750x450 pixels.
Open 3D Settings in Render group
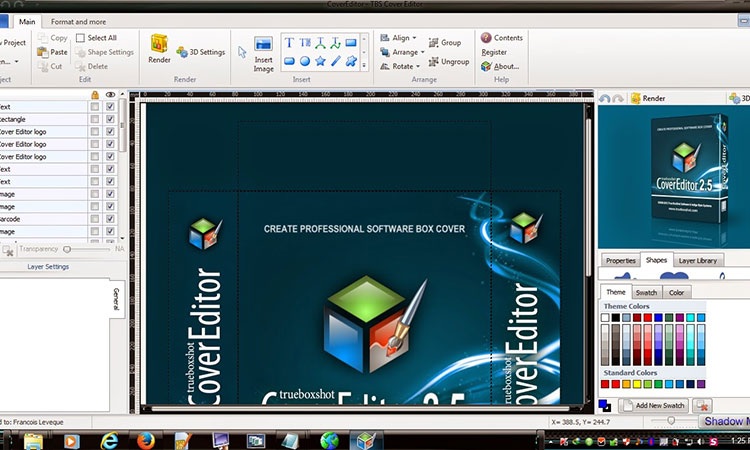tap(201, 52)
